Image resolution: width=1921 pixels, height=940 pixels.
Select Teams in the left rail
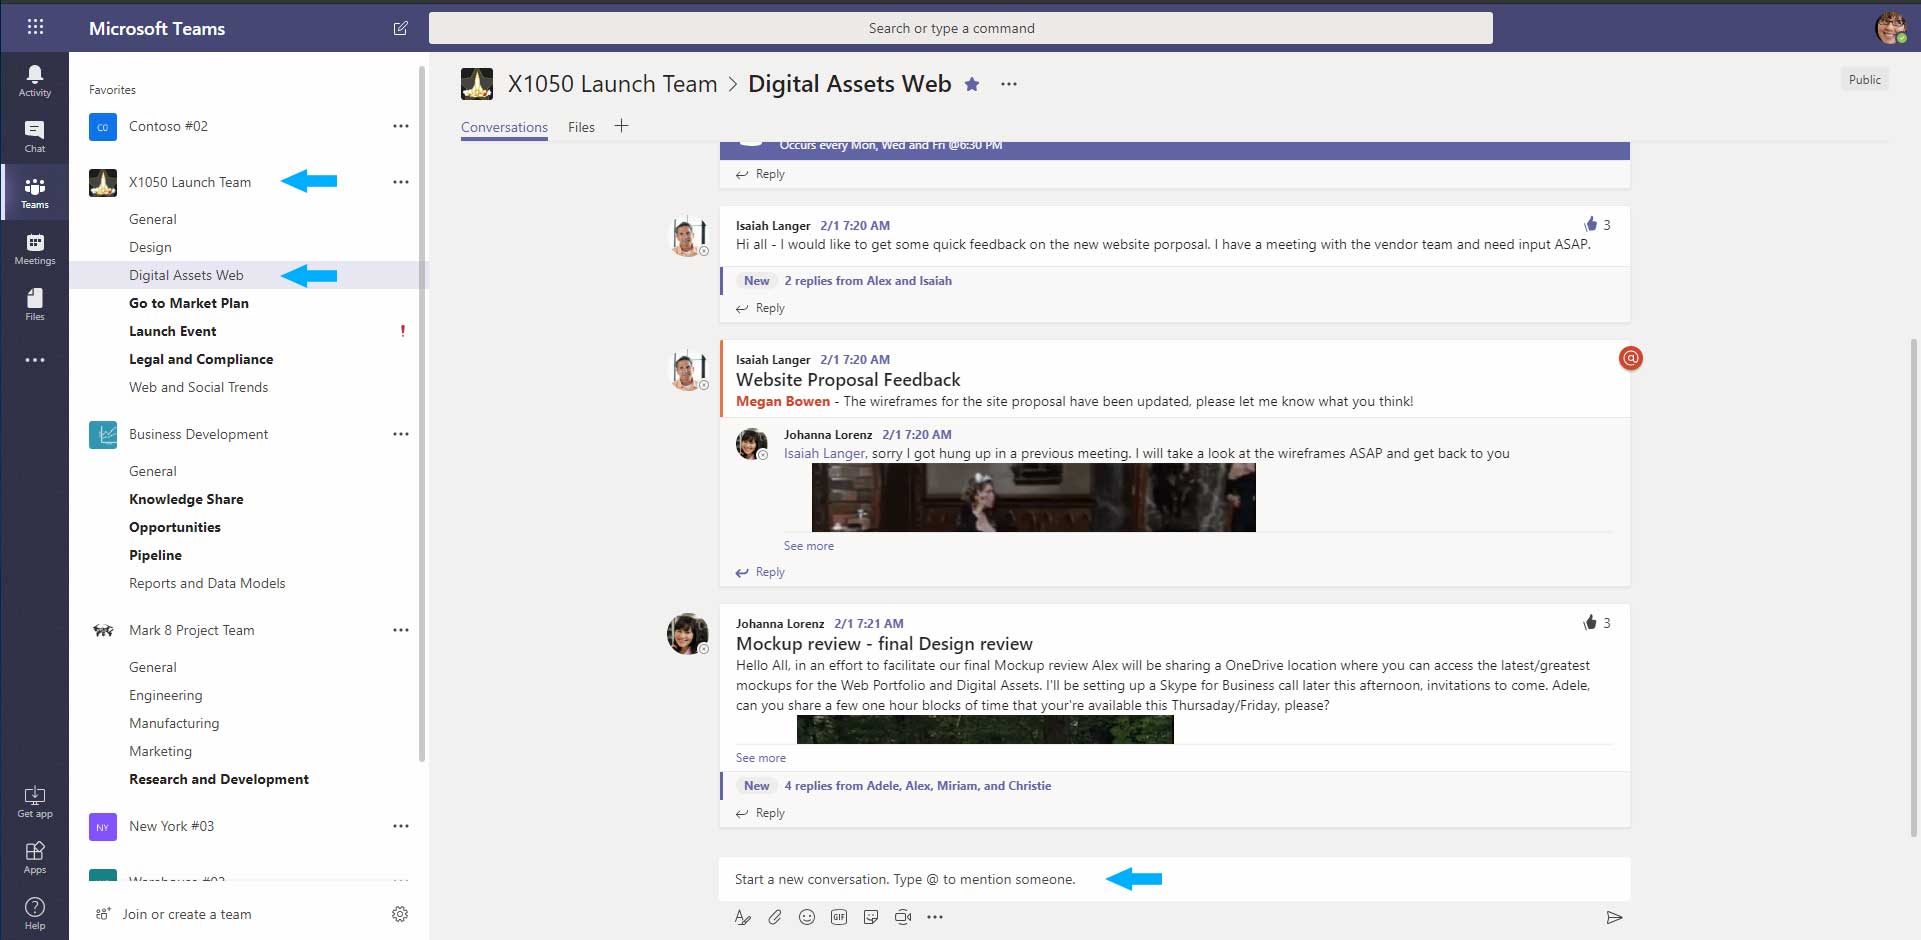[x=35, y=192]
